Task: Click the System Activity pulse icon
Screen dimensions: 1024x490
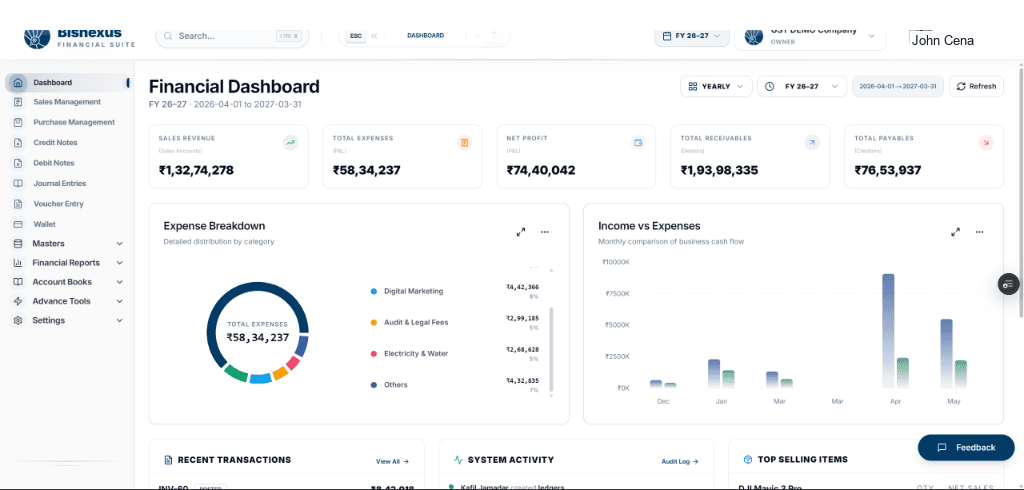Action: [458, 460]
